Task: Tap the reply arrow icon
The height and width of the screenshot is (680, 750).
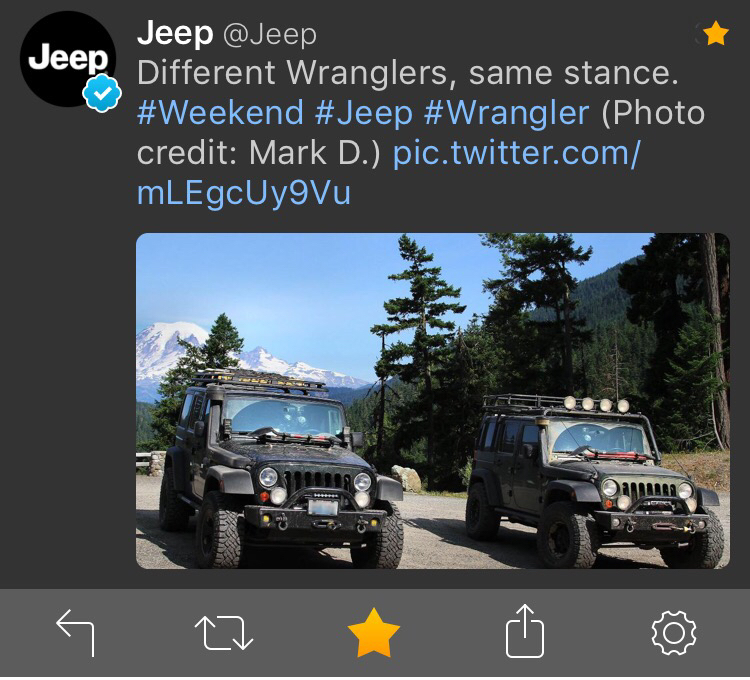Action: point(75,632)
